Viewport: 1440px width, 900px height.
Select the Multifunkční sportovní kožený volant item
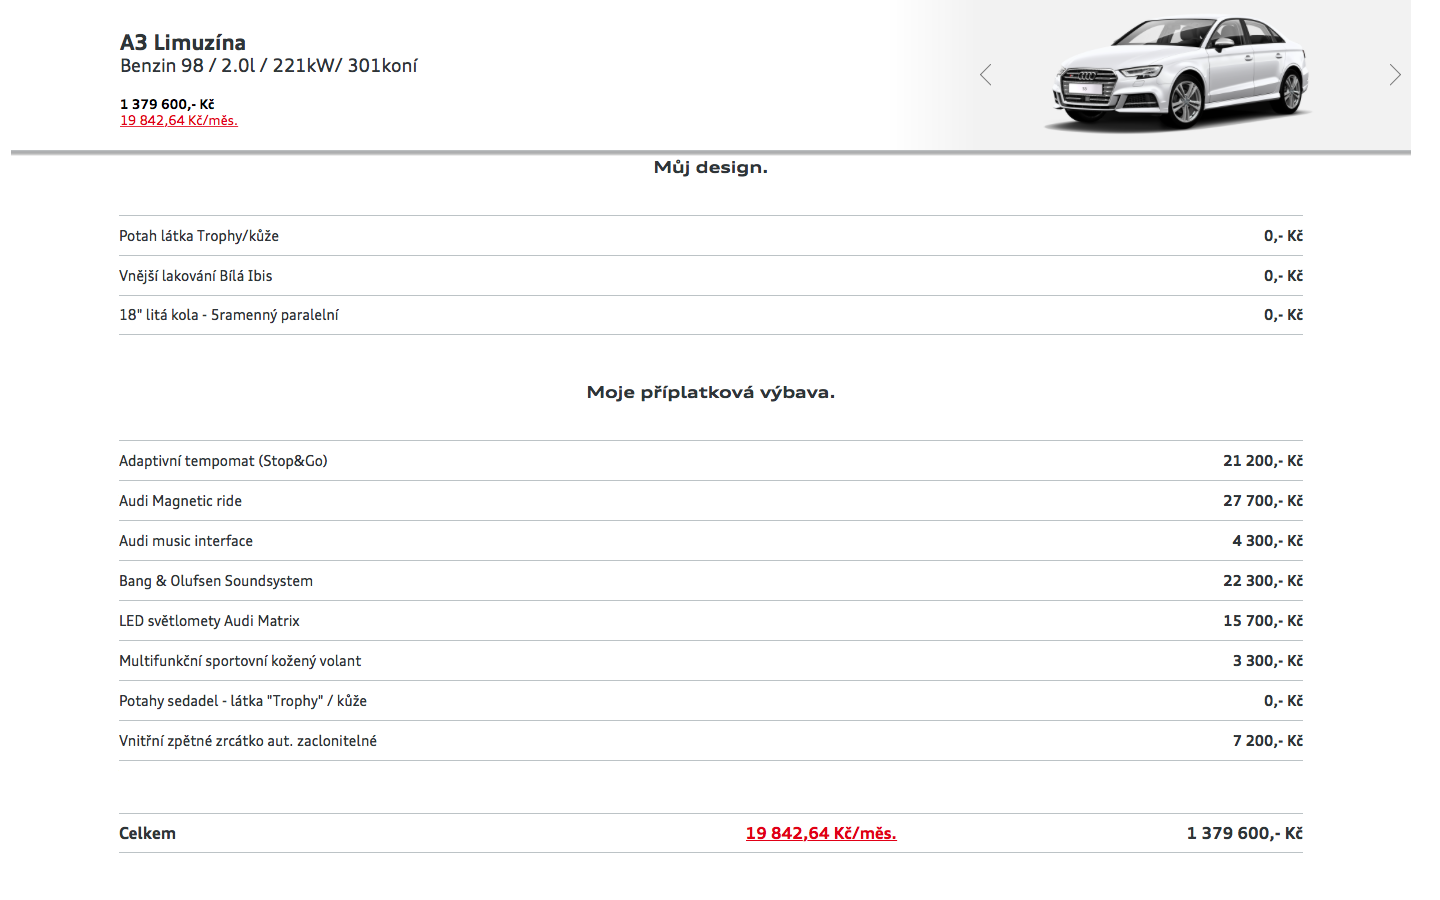[x=240, y=661]
